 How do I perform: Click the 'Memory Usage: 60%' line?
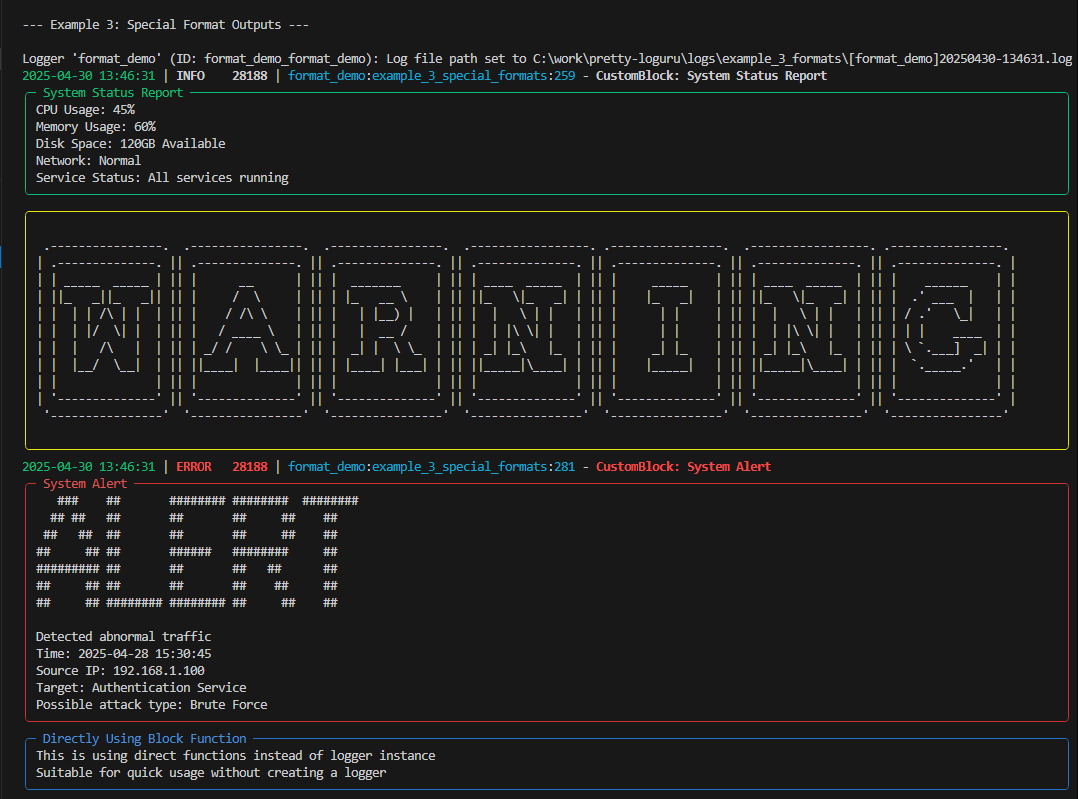pos(96,127)
